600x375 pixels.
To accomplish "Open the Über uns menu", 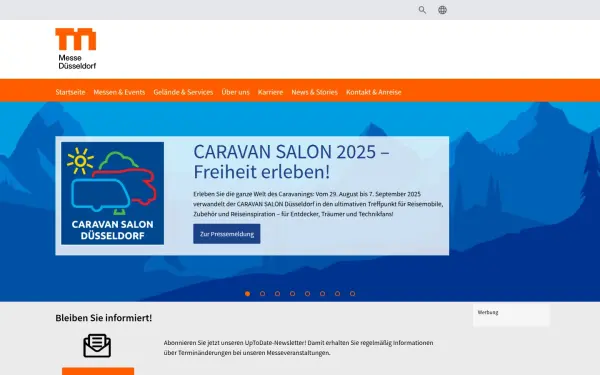I will pyautogui.click(x=235, y=92).
